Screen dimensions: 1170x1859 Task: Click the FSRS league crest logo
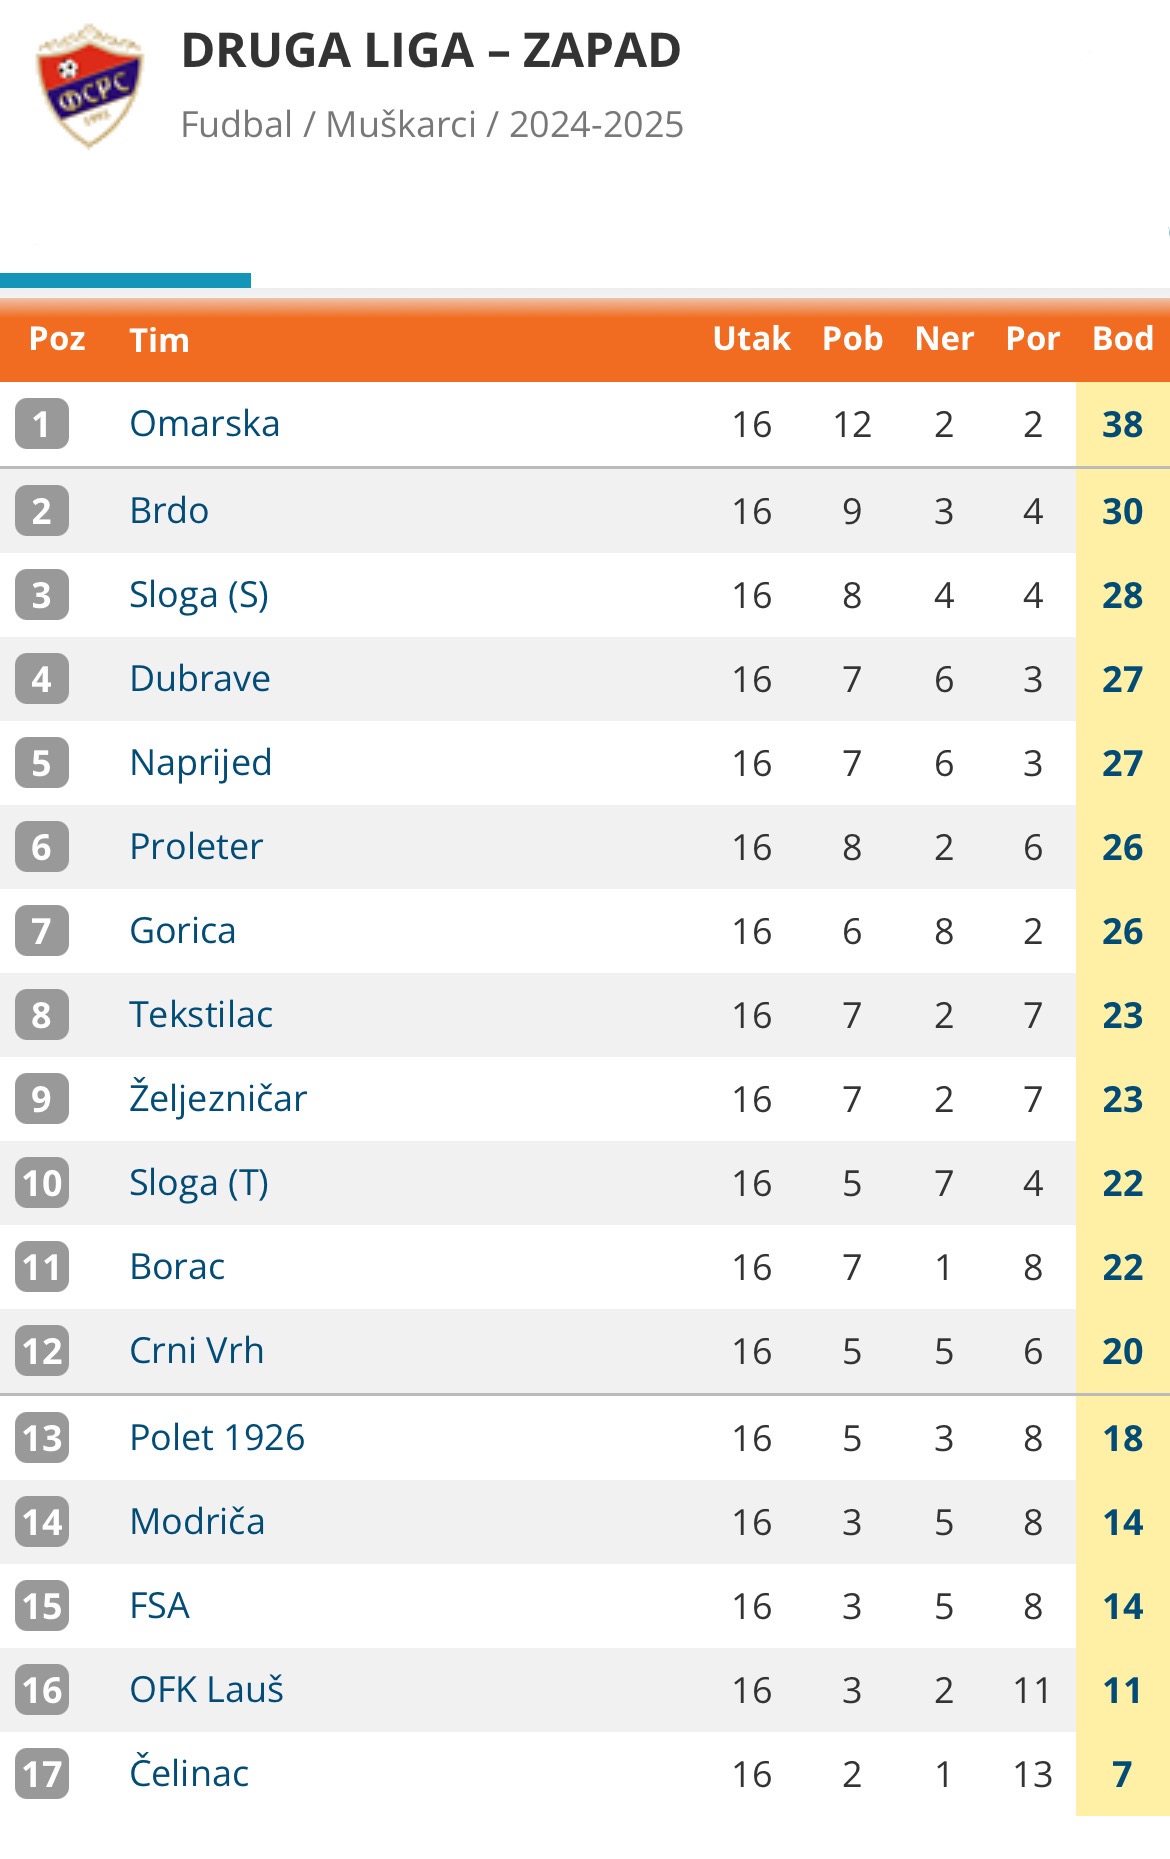(x=90, y=86)
